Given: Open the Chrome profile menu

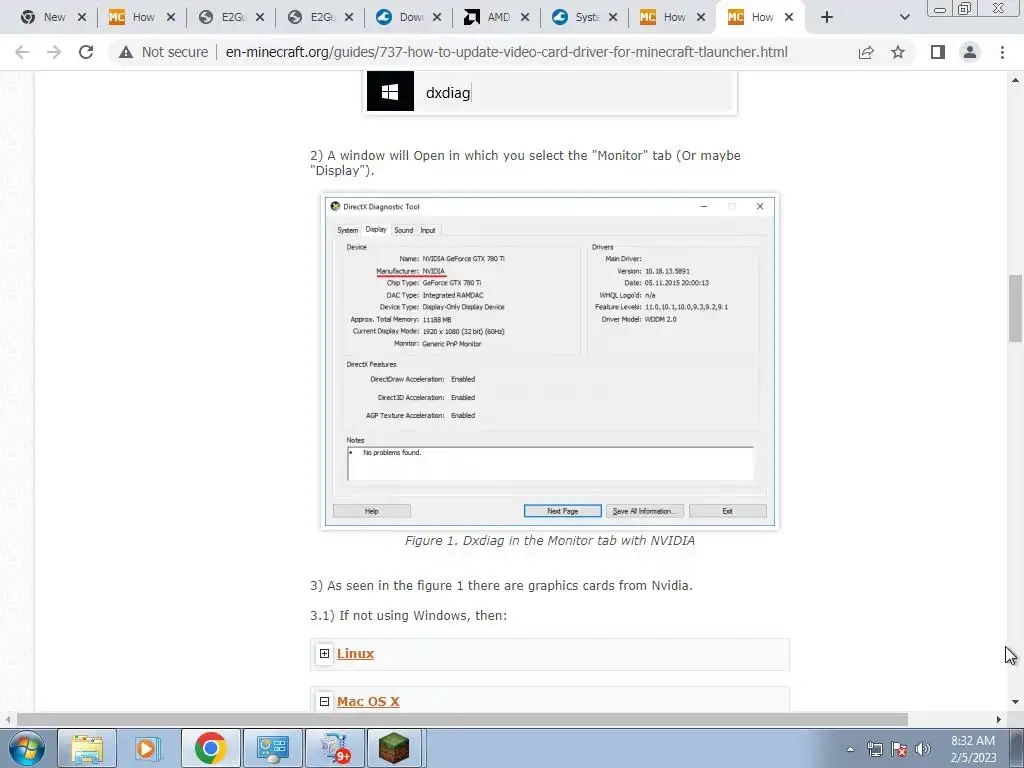Looking at the screenshot, I should [970, 52].
